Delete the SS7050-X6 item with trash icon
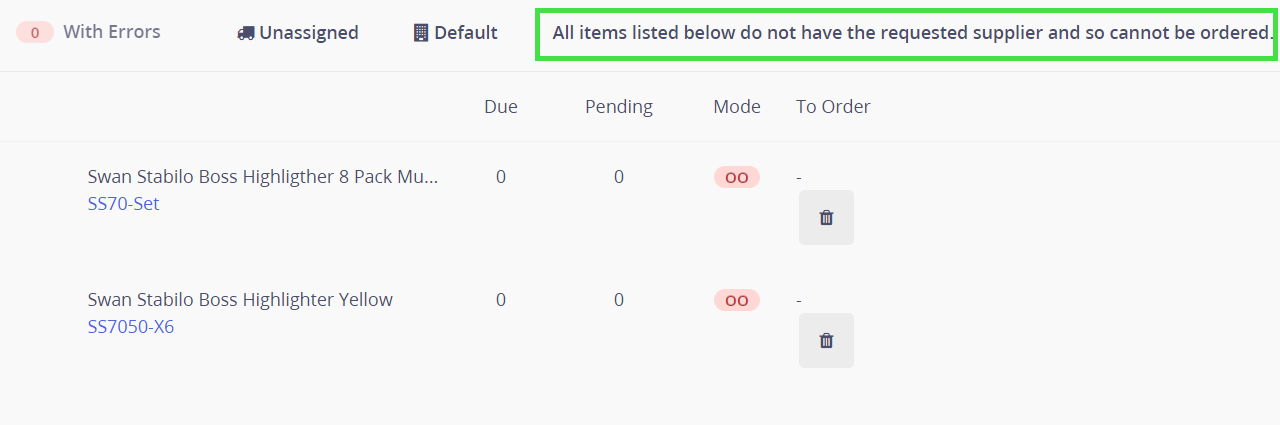The image size is (1280, 425). 826,340
